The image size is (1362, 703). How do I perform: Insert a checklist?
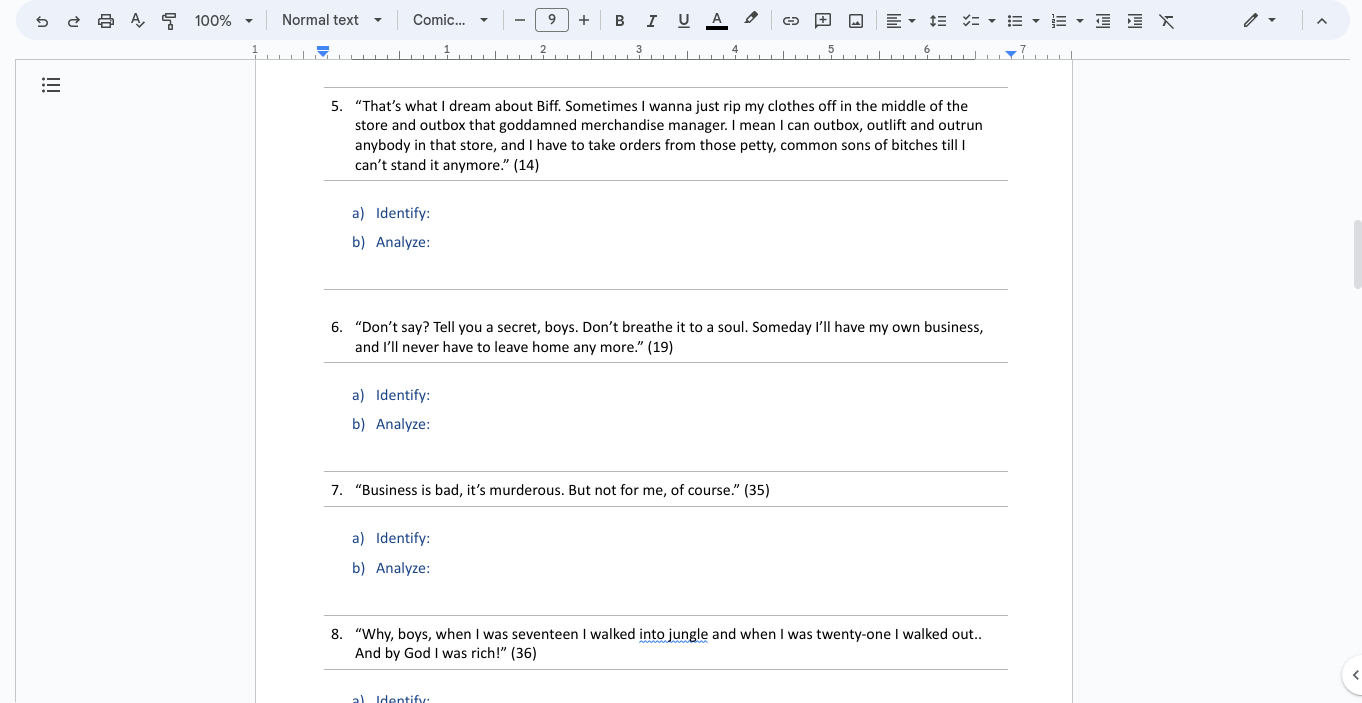(x=969, y=20)
